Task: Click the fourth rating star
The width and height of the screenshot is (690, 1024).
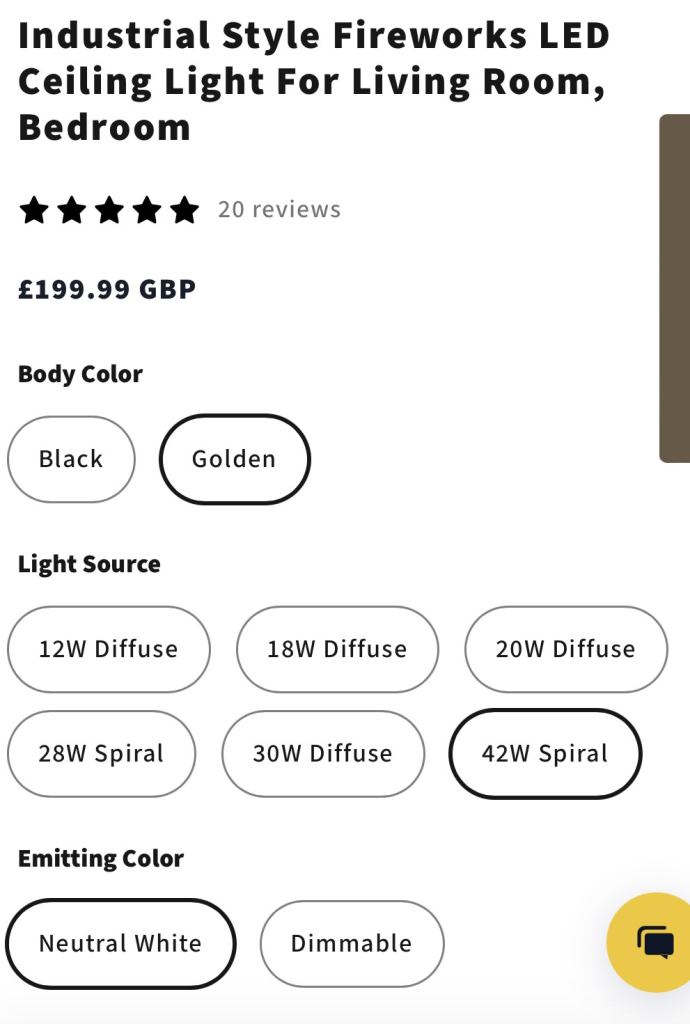Action: [146, 210]
